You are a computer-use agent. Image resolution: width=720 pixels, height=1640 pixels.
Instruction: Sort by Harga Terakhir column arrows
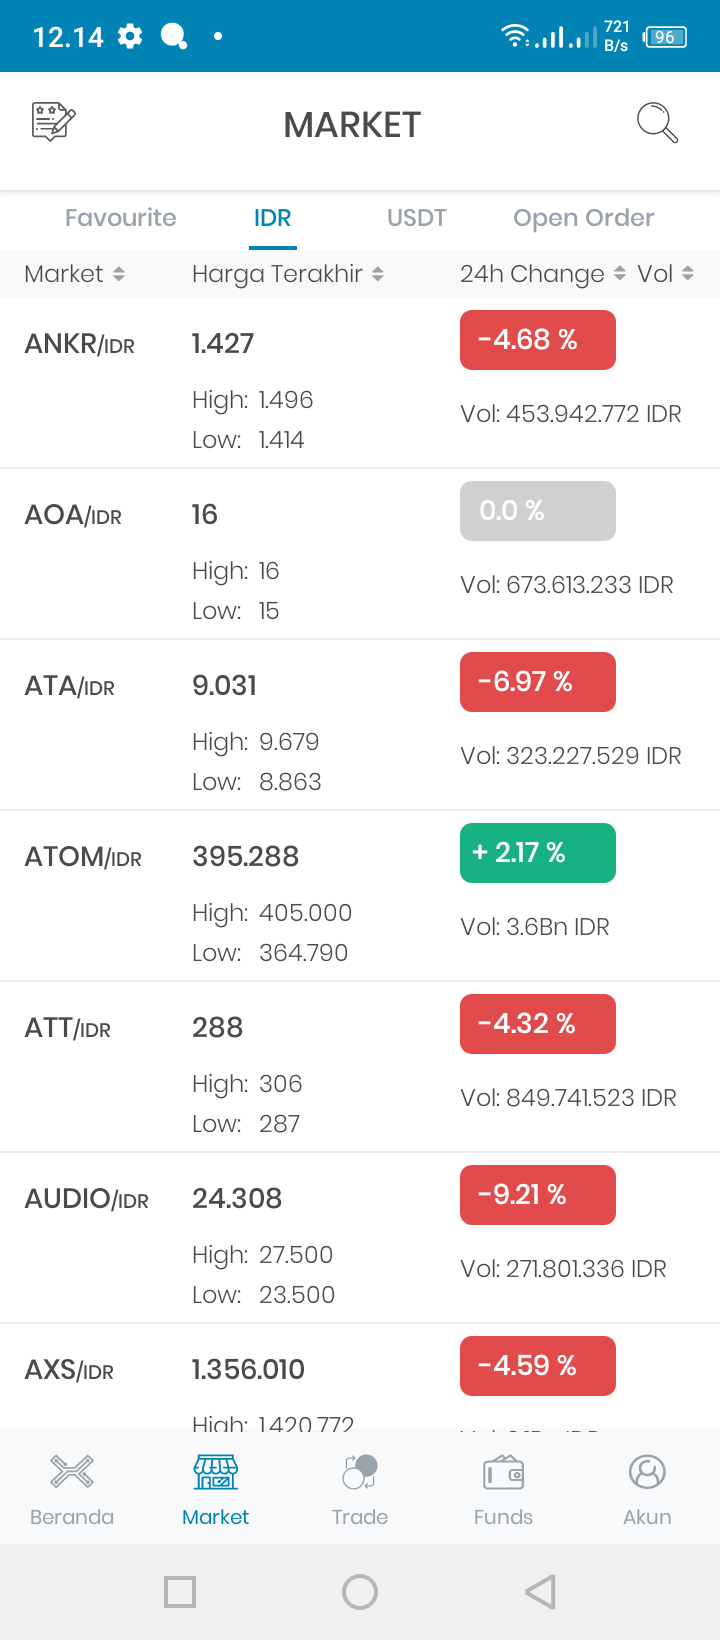[378, 274]
